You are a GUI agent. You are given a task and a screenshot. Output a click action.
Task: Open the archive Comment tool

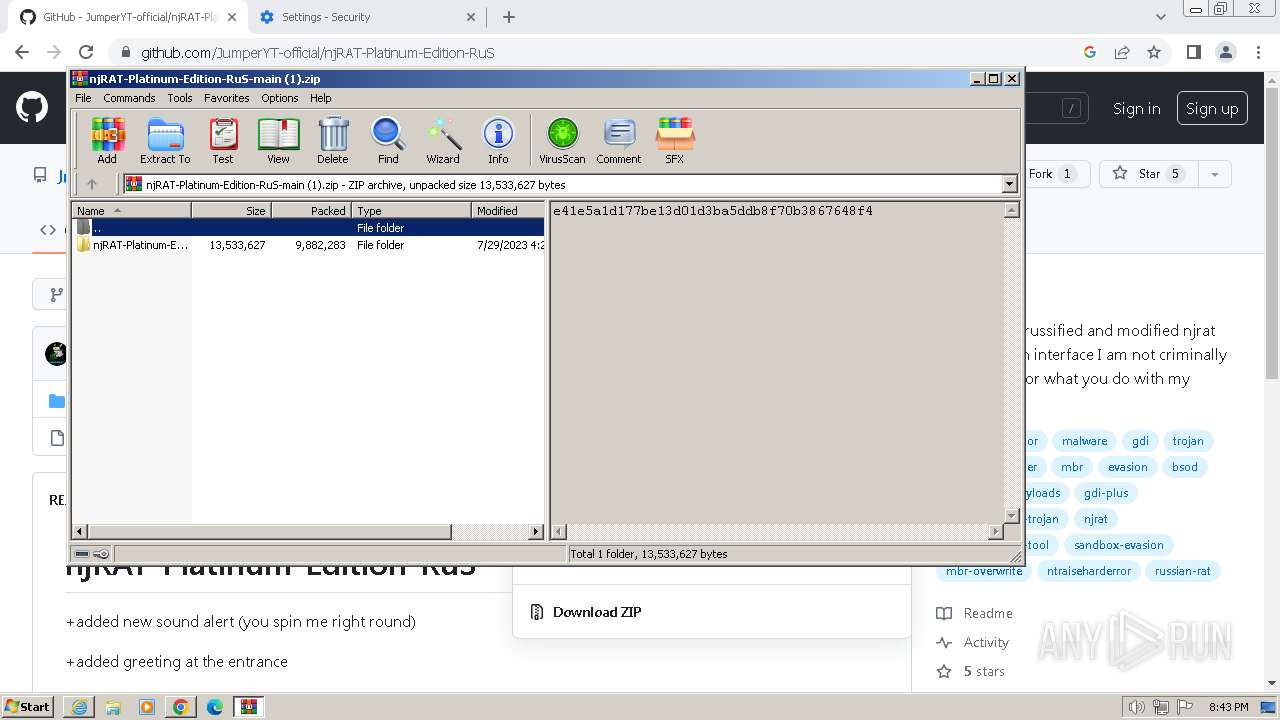point(619,140)
